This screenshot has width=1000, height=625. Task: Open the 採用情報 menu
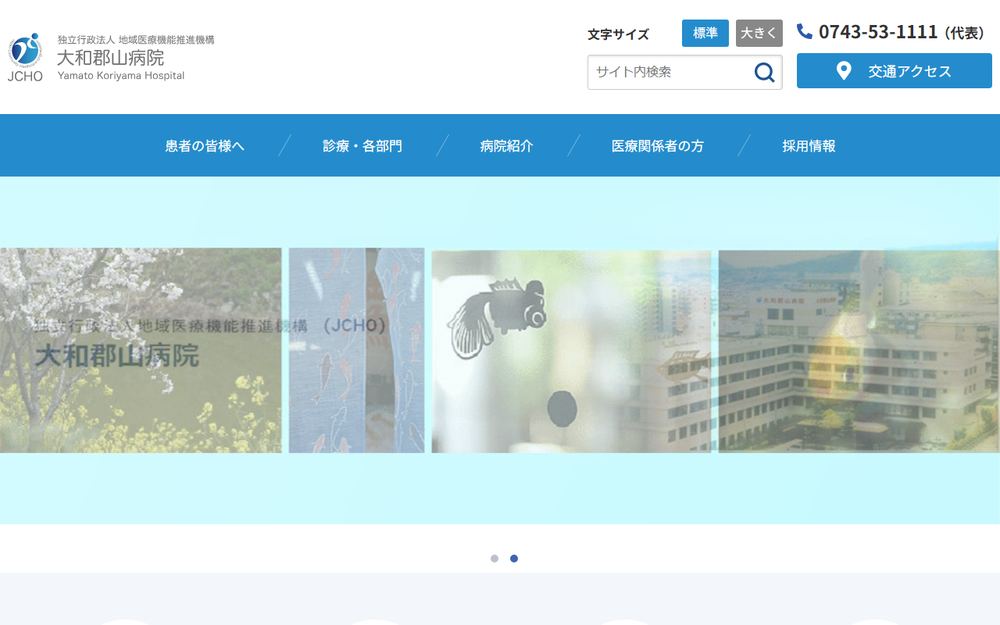point(809,146)
